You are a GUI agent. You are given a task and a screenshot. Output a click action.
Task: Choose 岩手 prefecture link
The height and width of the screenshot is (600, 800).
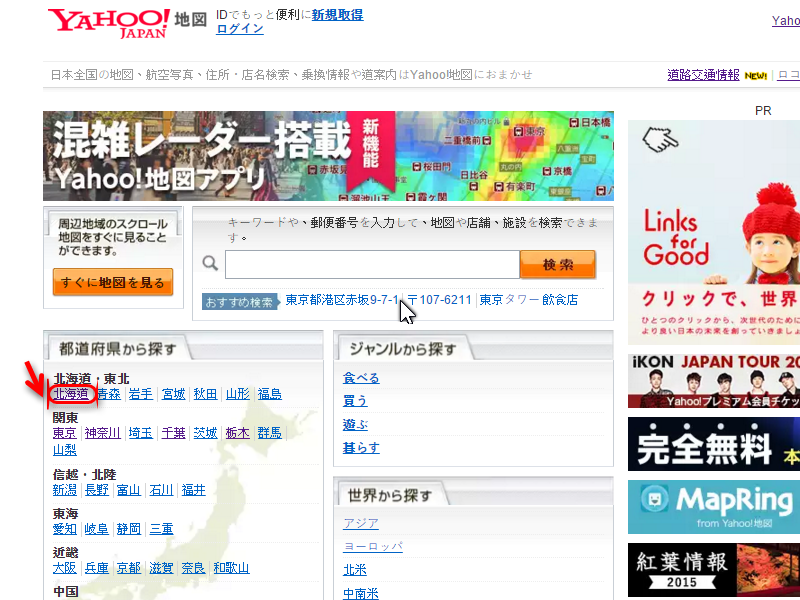pyautogui.click(x=141, y=394)
